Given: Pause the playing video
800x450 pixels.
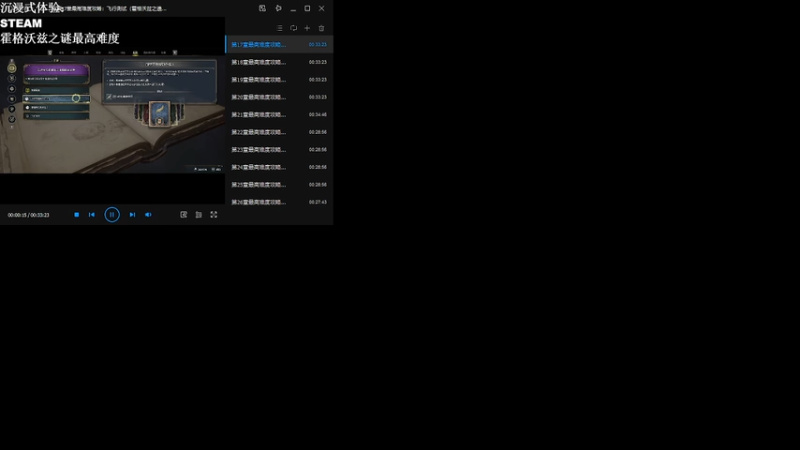Looking at the screenshot, I should click(112, 215).
